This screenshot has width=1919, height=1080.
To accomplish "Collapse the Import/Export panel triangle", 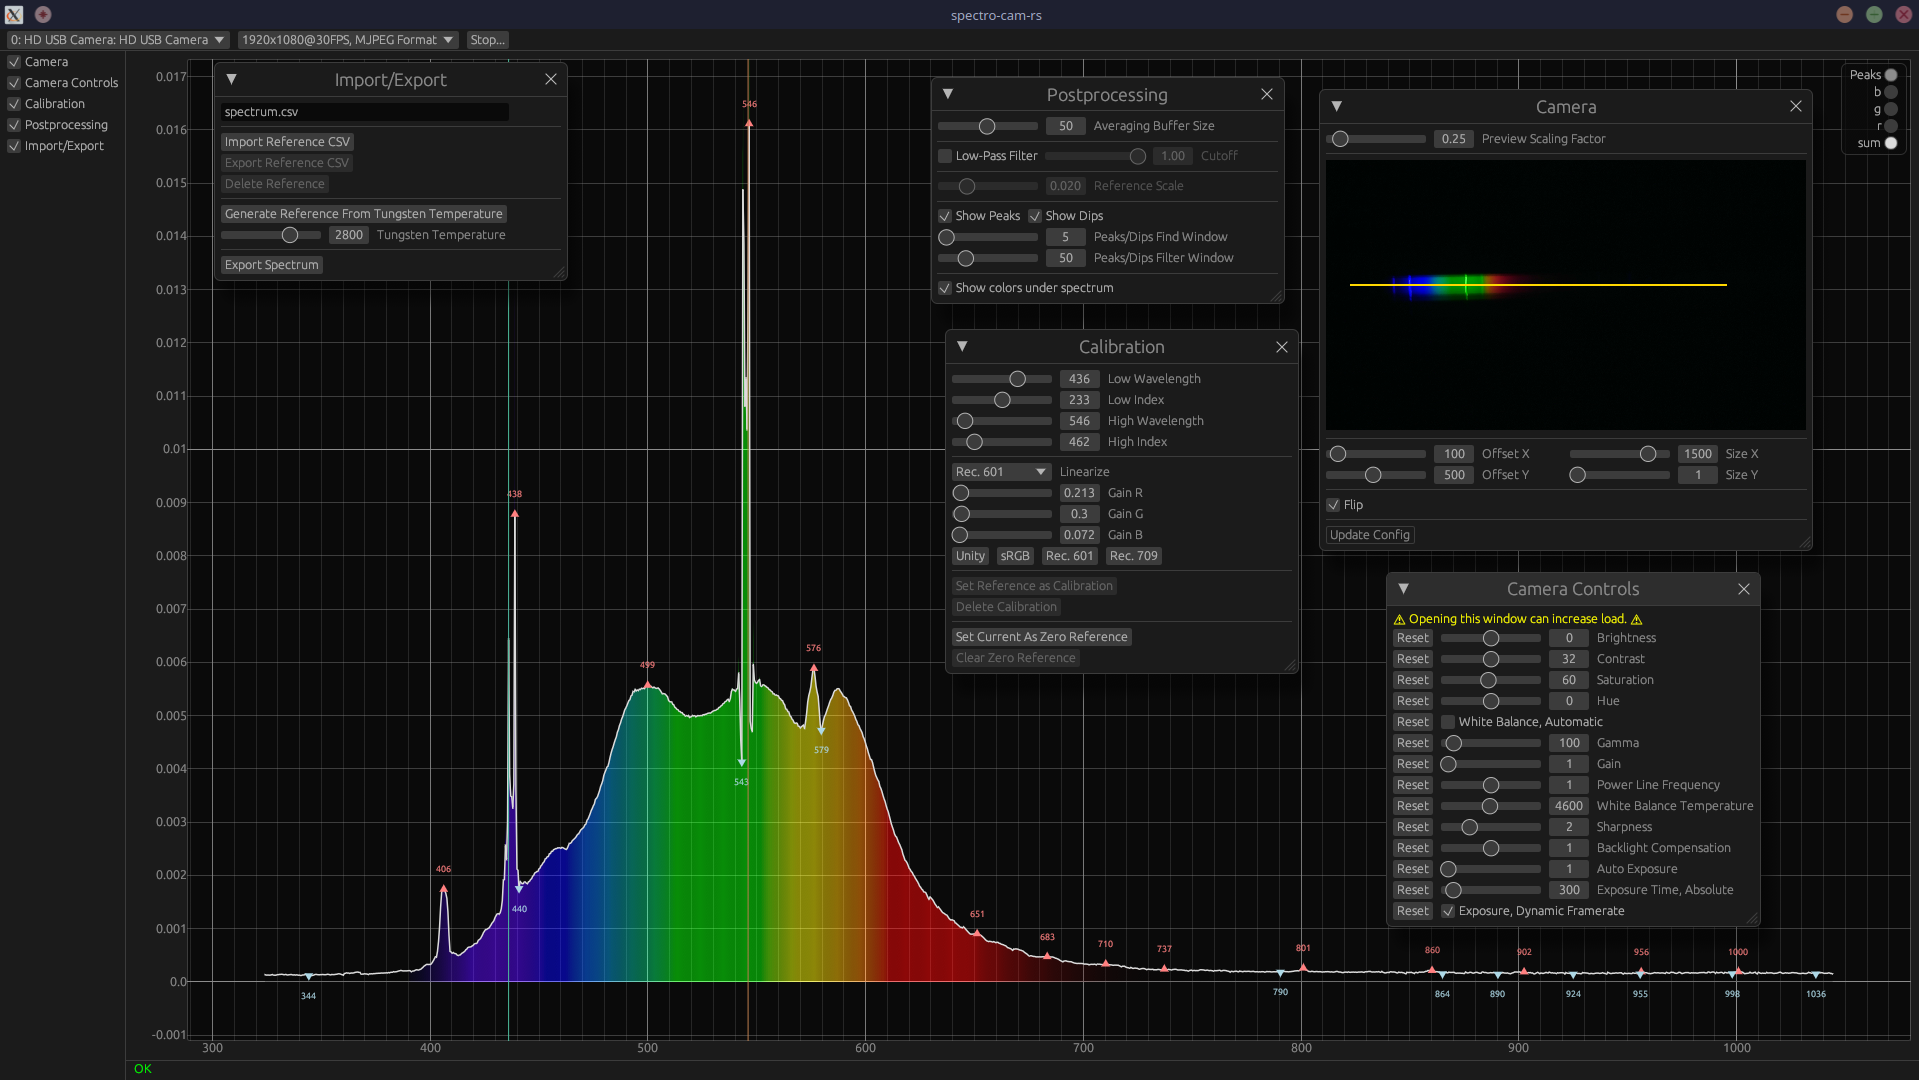I will 231,79.
